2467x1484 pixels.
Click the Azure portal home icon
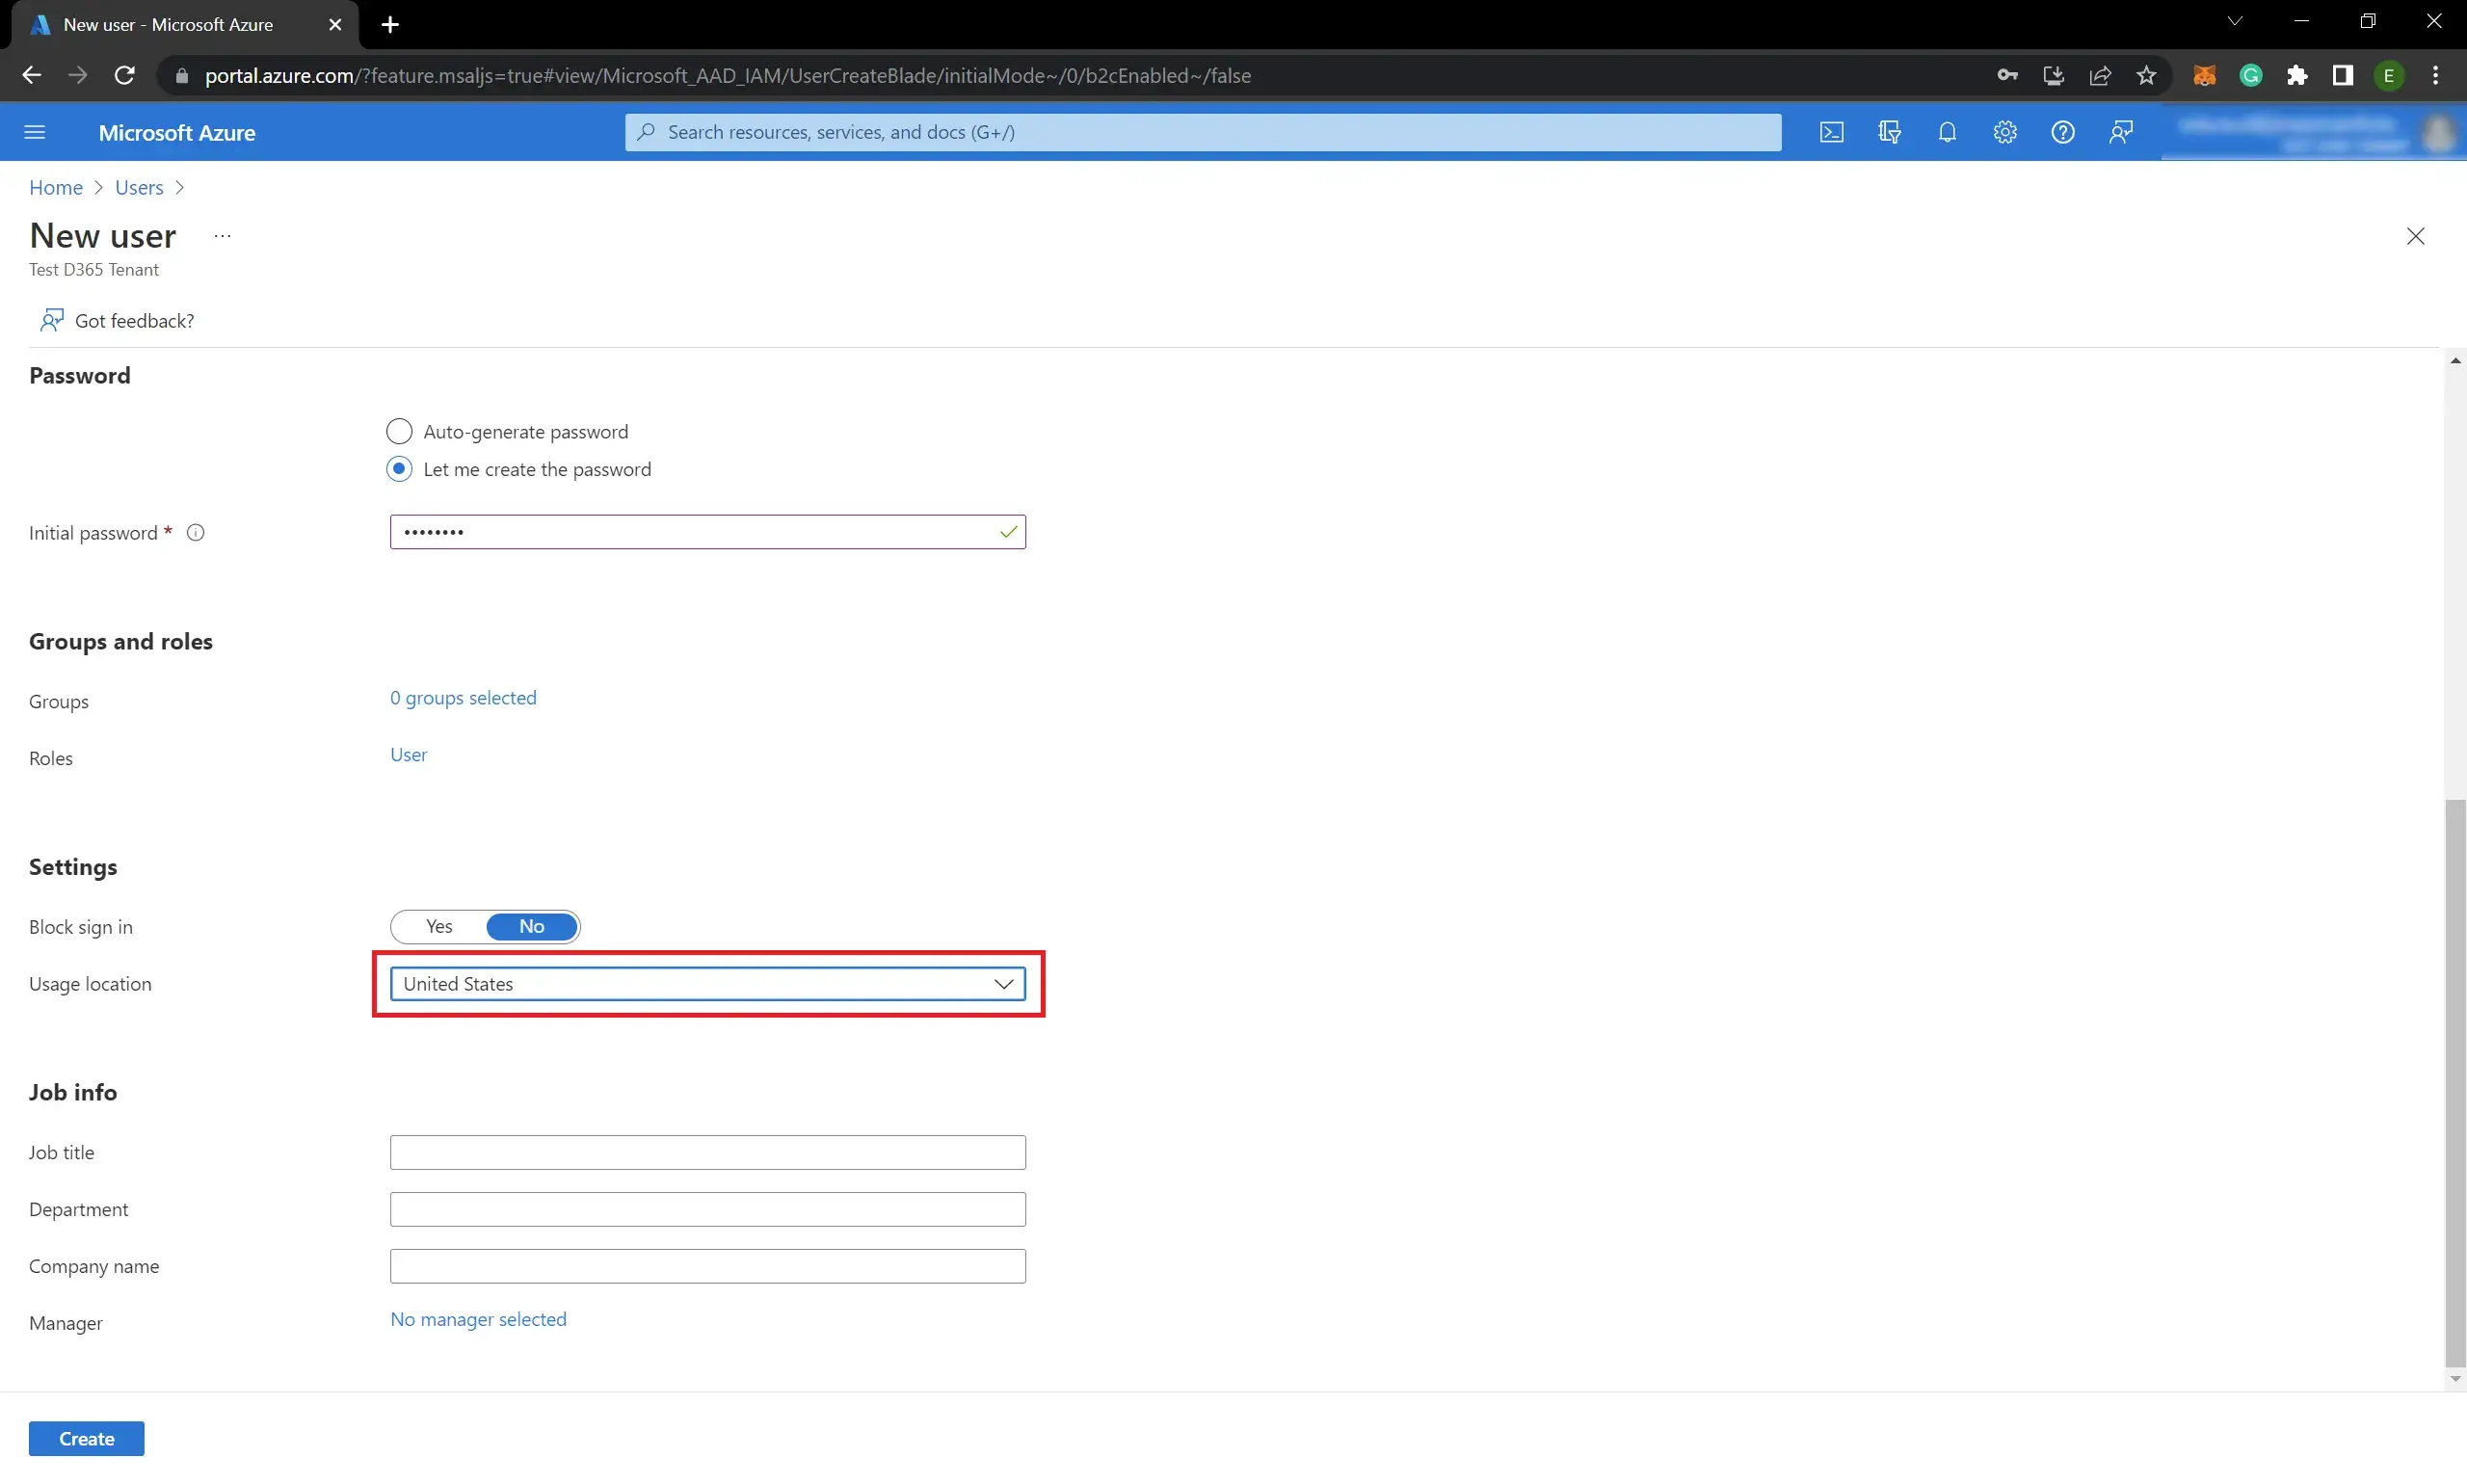(57, 185)
